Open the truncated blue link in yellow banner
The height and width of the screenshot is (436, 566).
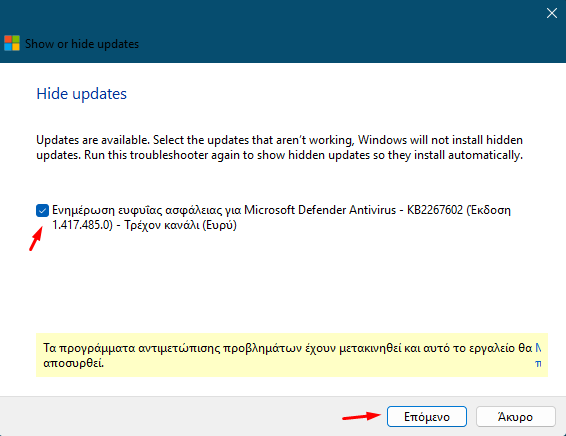[538, 356]
